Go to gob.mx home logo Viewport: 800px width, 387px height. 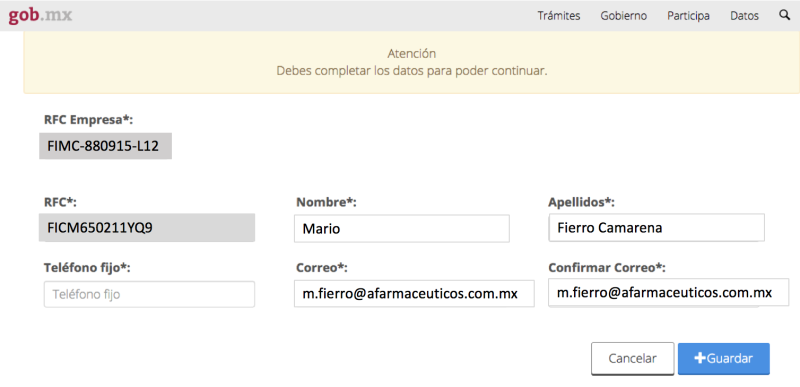[x=40, y=16]
